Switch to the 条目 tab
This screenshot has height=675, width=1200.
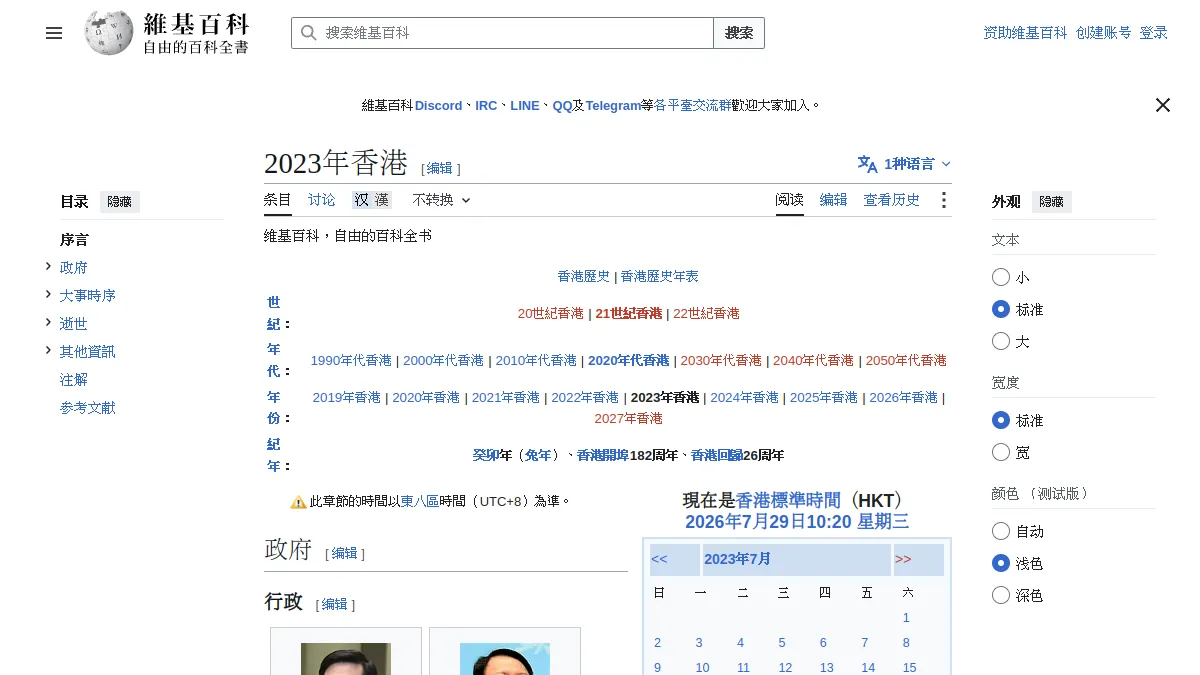pos(278,200)
